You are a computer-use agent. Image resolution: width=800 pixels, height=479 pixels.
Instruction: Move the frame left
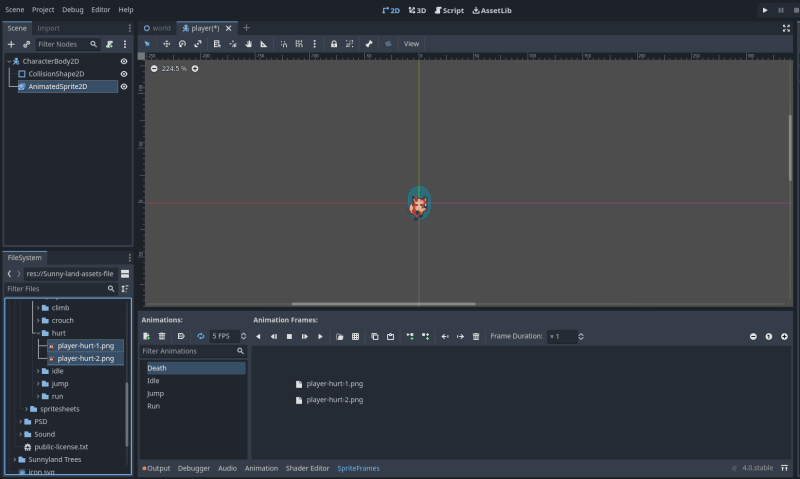pos(445,337)
